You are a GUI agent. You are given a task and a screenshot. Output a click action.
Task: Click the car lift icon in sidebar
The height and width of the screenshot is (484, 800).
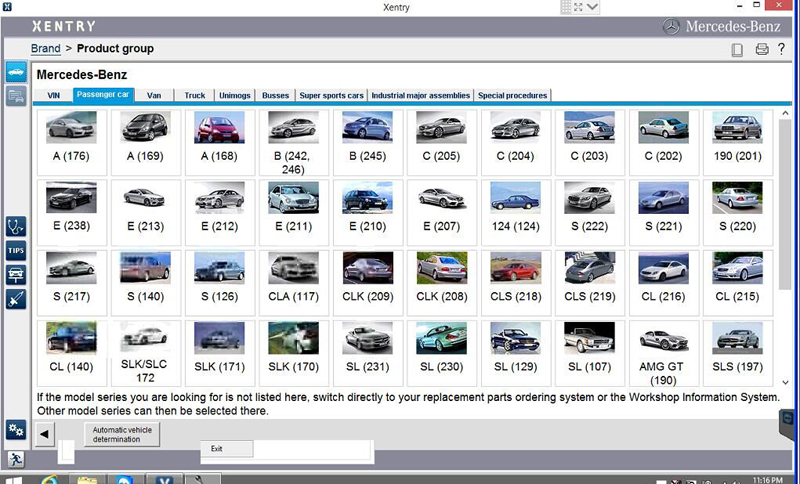click(x=16, y=275)
